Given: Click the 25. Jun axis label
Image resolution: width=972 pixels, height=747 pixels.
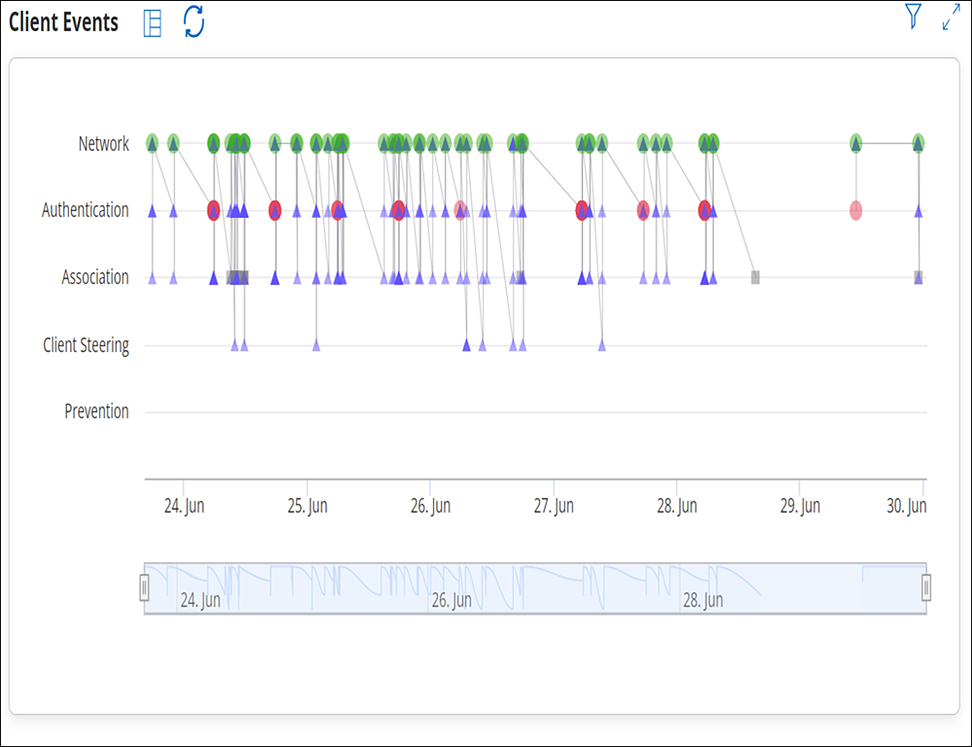Looking at the screenshot, I should 307,506.
